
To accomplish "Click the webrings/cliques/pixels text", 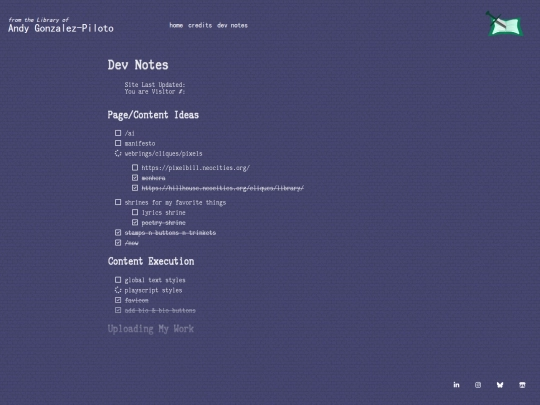I will pos(164,154).
